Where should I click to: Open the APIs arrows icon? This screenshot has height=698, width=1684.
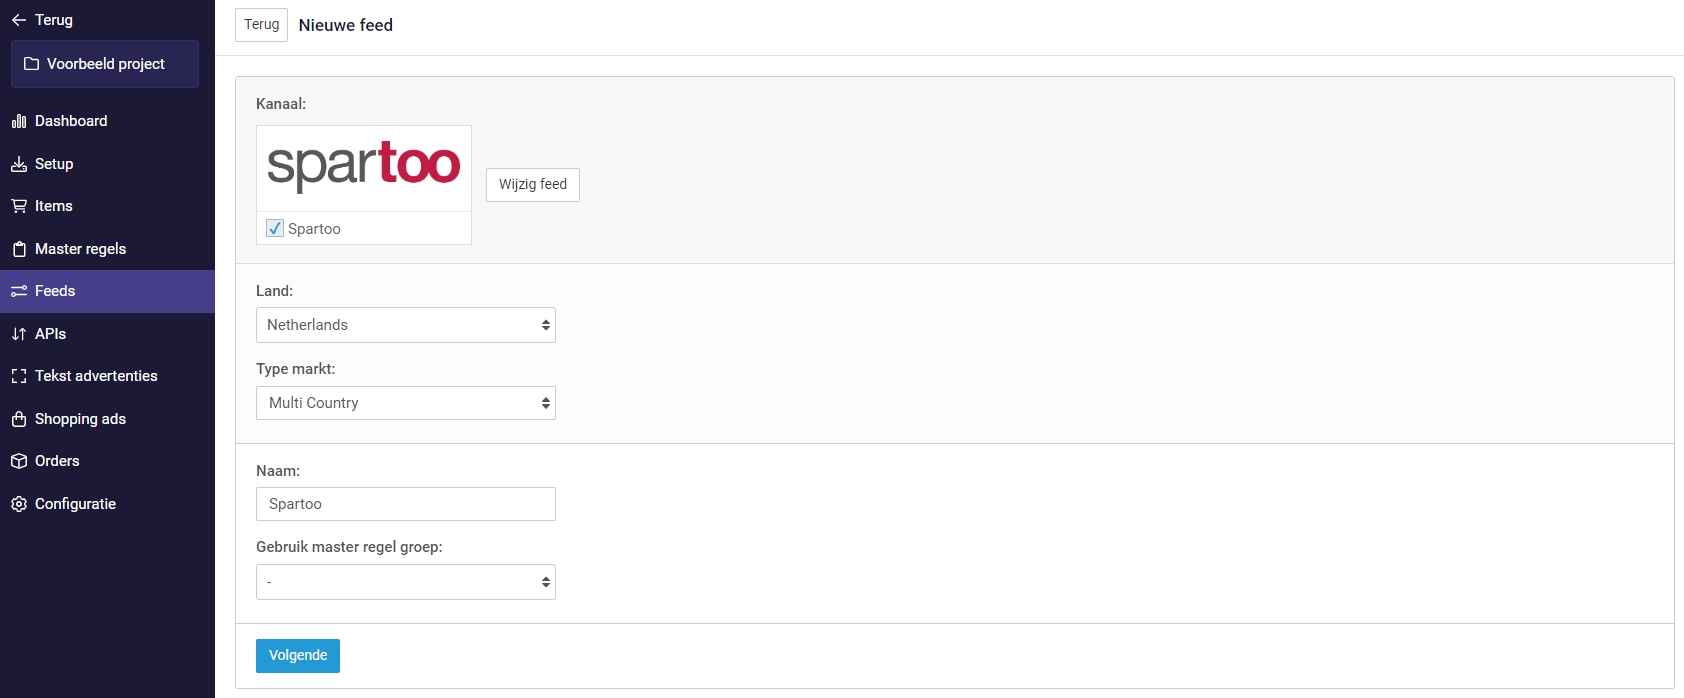[19, 334]
